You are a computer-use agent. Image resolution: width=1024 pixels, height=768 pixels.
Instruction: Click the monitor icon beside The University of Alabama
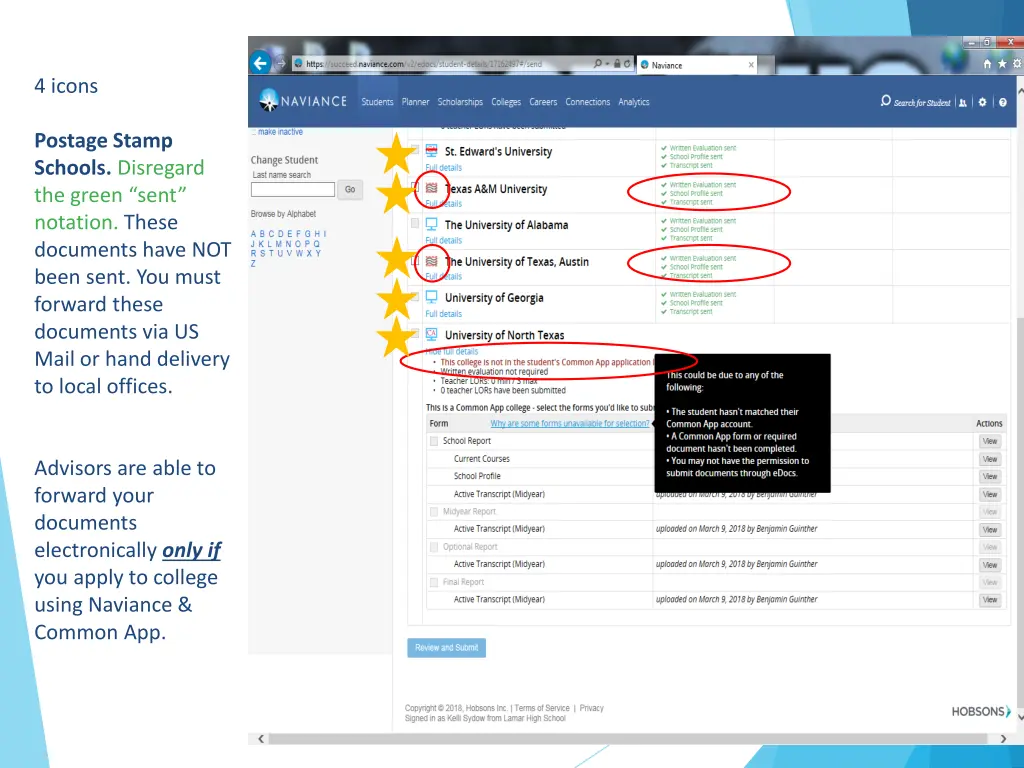pos(432,224)
